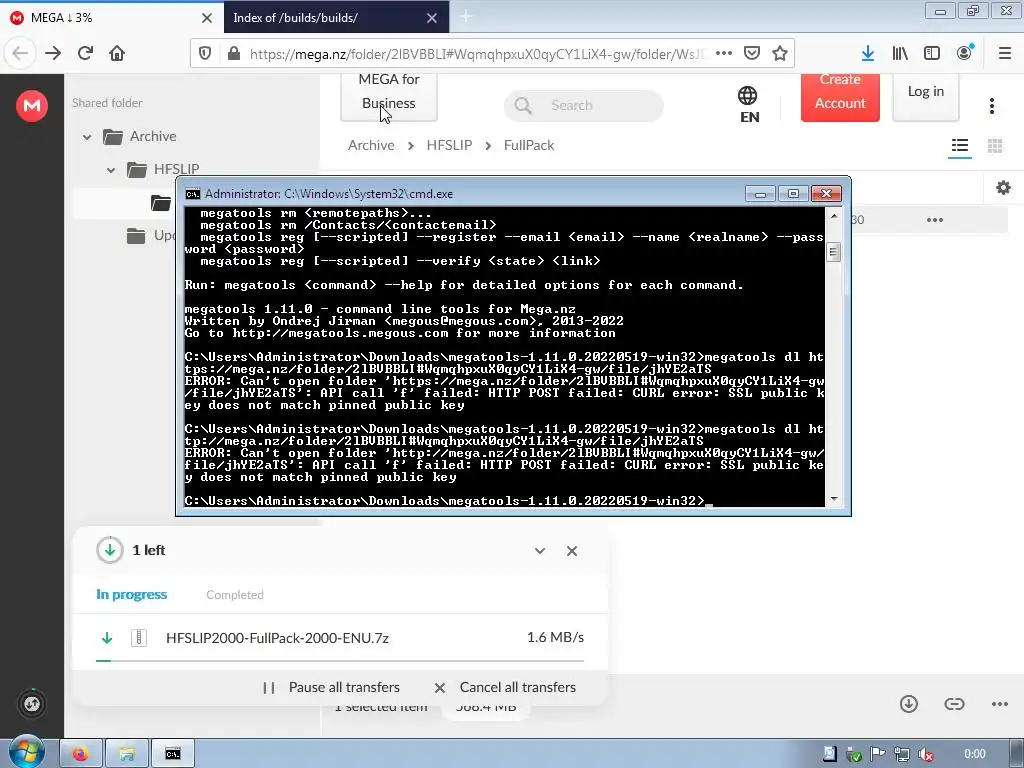Switch to Index of /builds/builds/ tab

coord(336,18)
